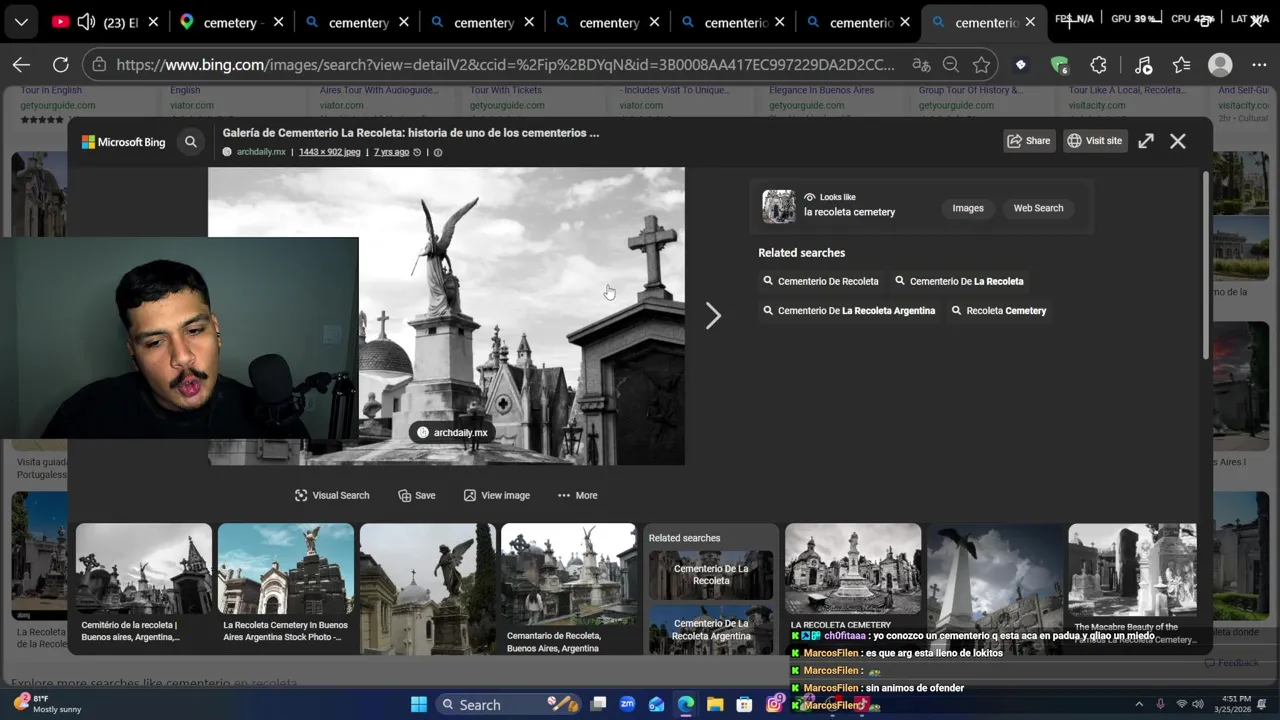Click the address bar URL field
1280x720 pixels.
(x=505, y=65)
